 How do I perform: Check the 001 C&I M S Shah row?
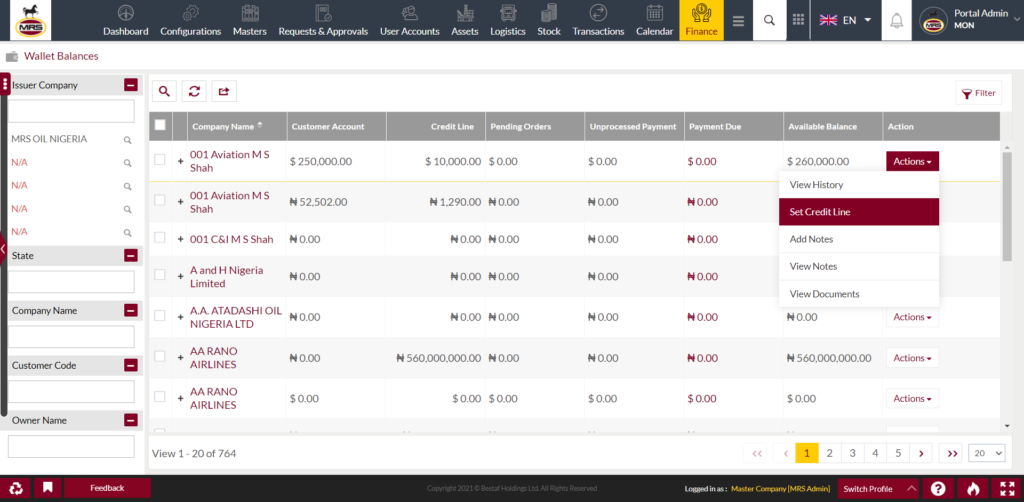[x=160, y=238]
